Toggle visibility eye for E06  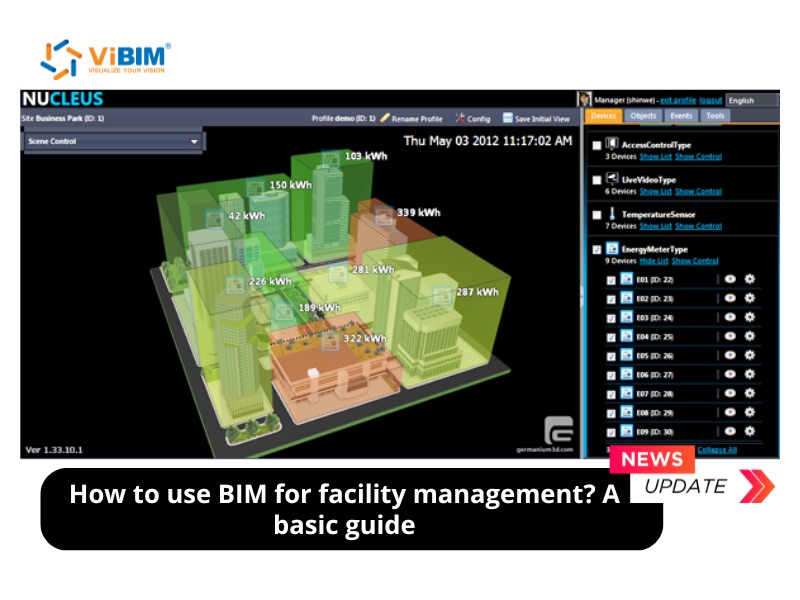730,374
